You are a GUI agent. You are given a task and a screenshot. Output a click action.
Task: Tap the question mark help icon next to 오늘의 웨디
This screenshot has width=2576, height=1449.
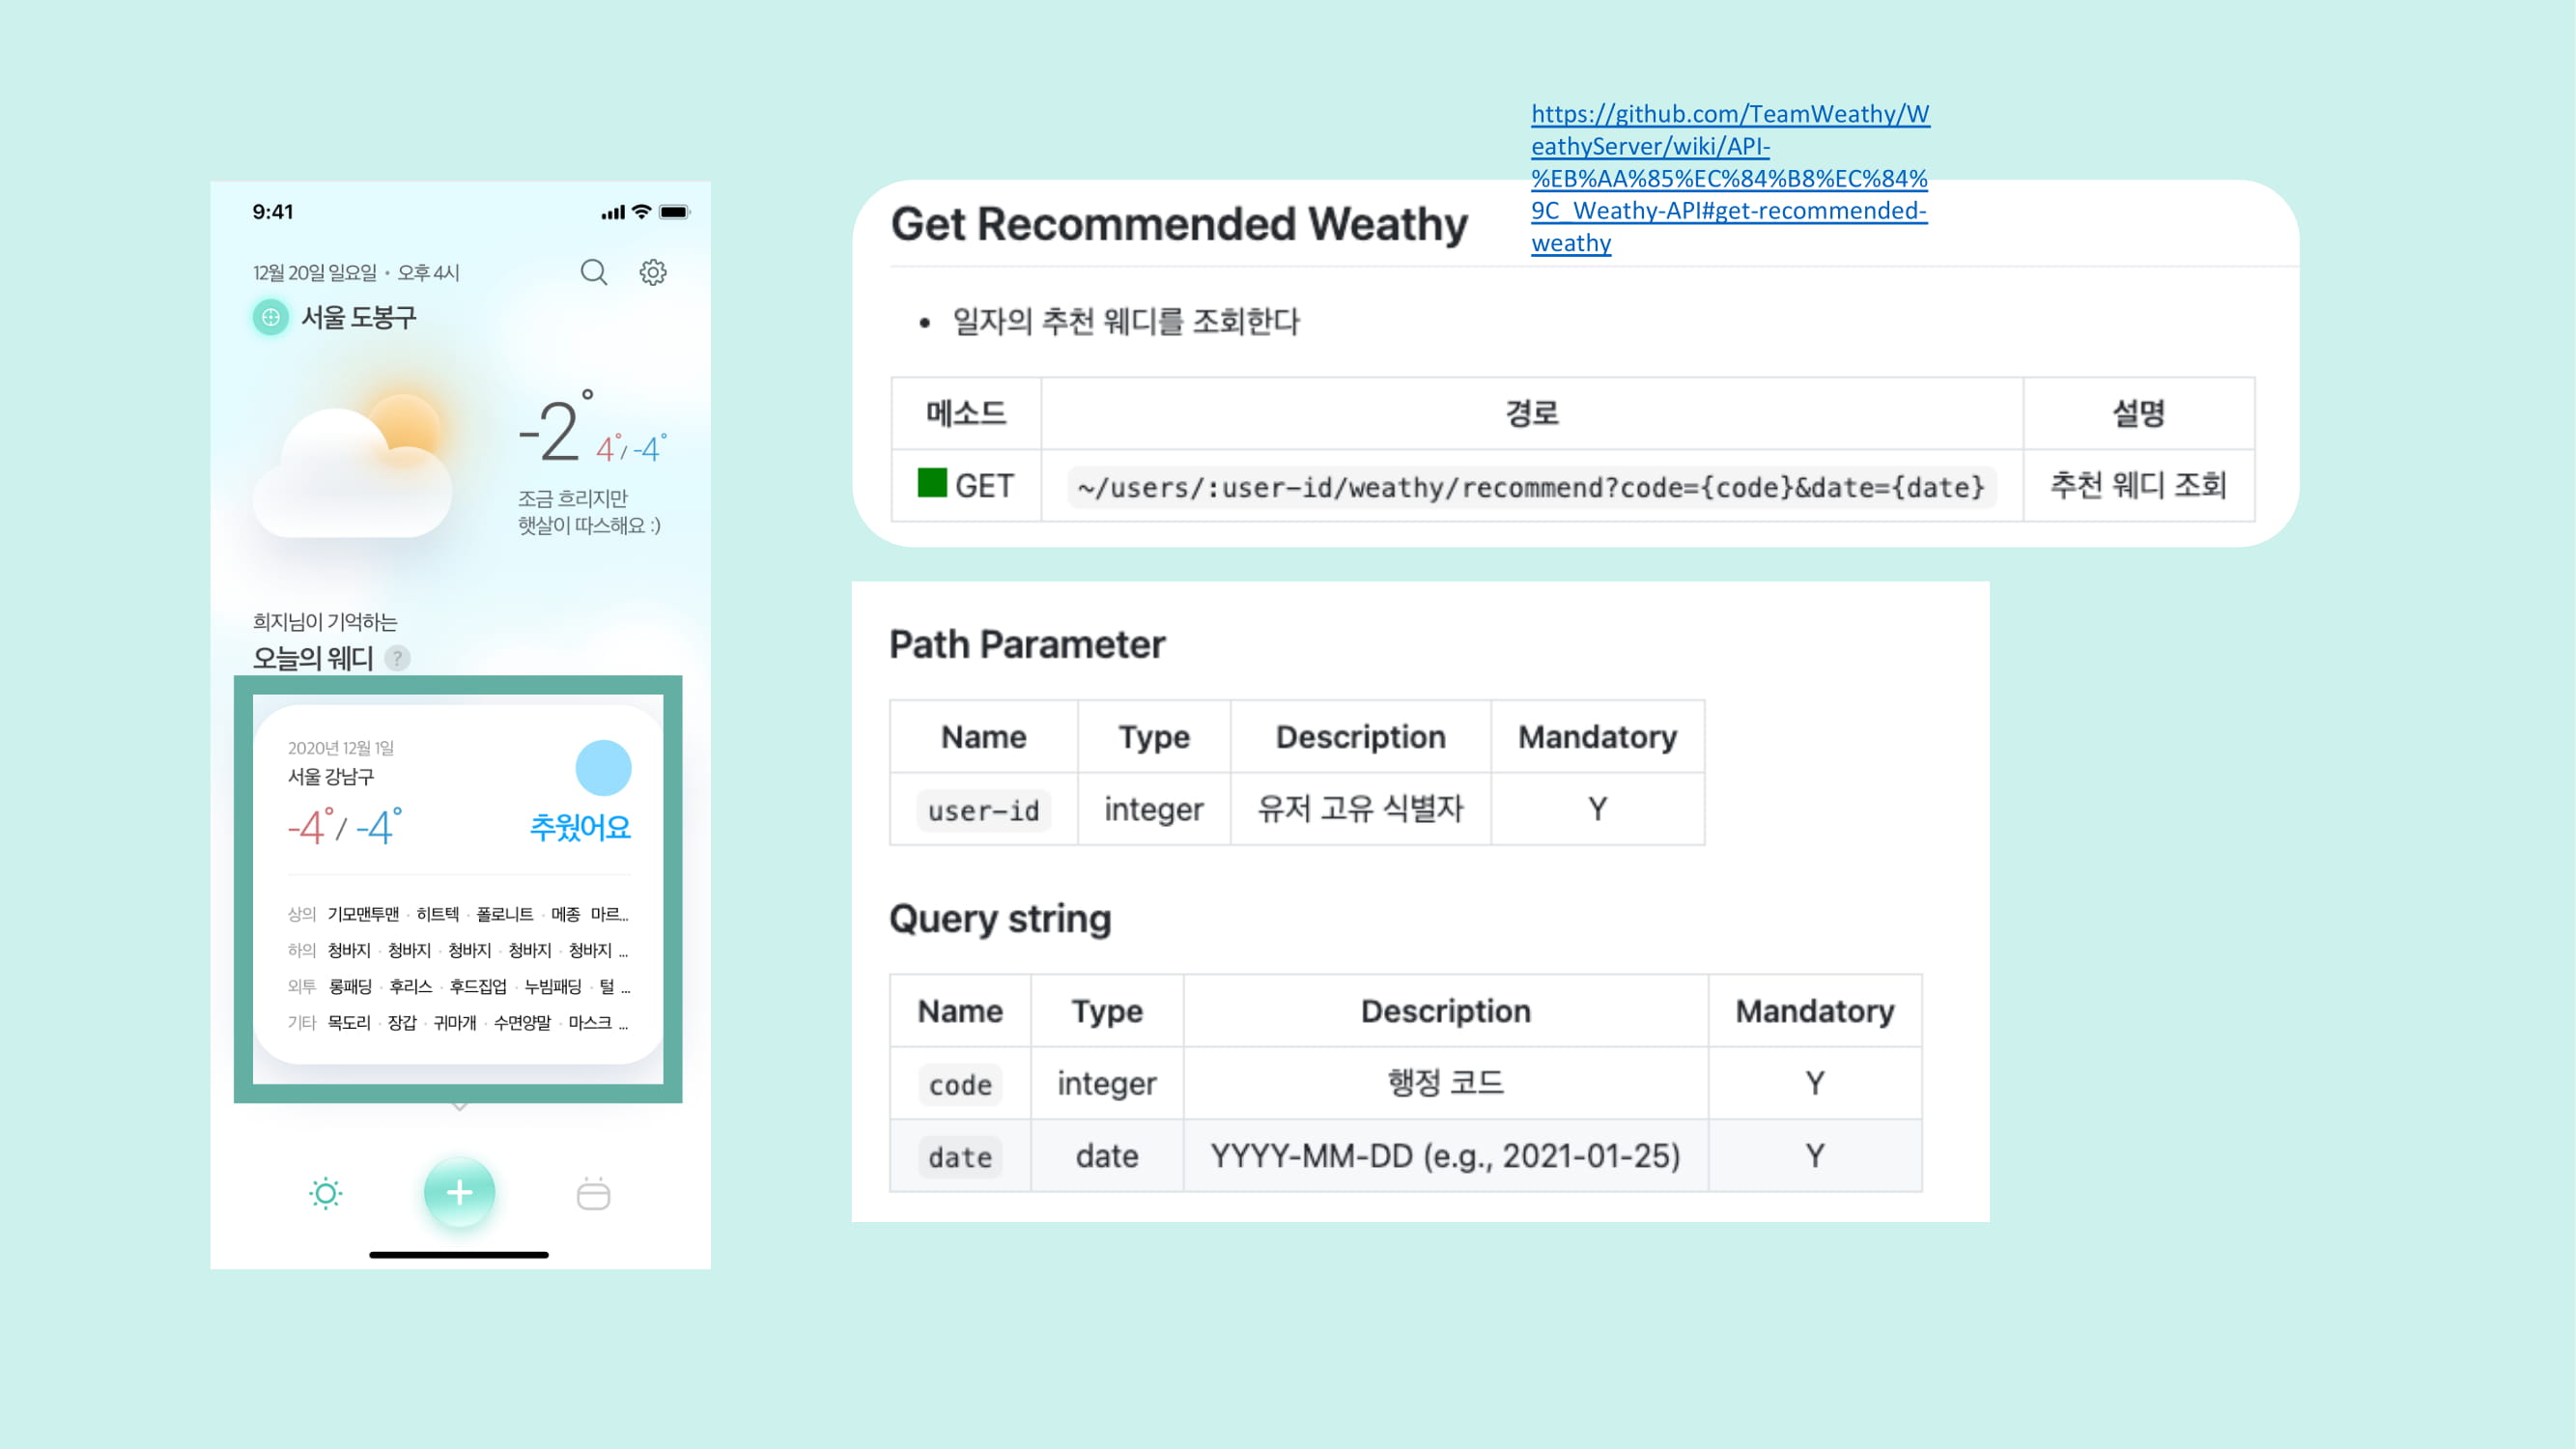point(397,658)
